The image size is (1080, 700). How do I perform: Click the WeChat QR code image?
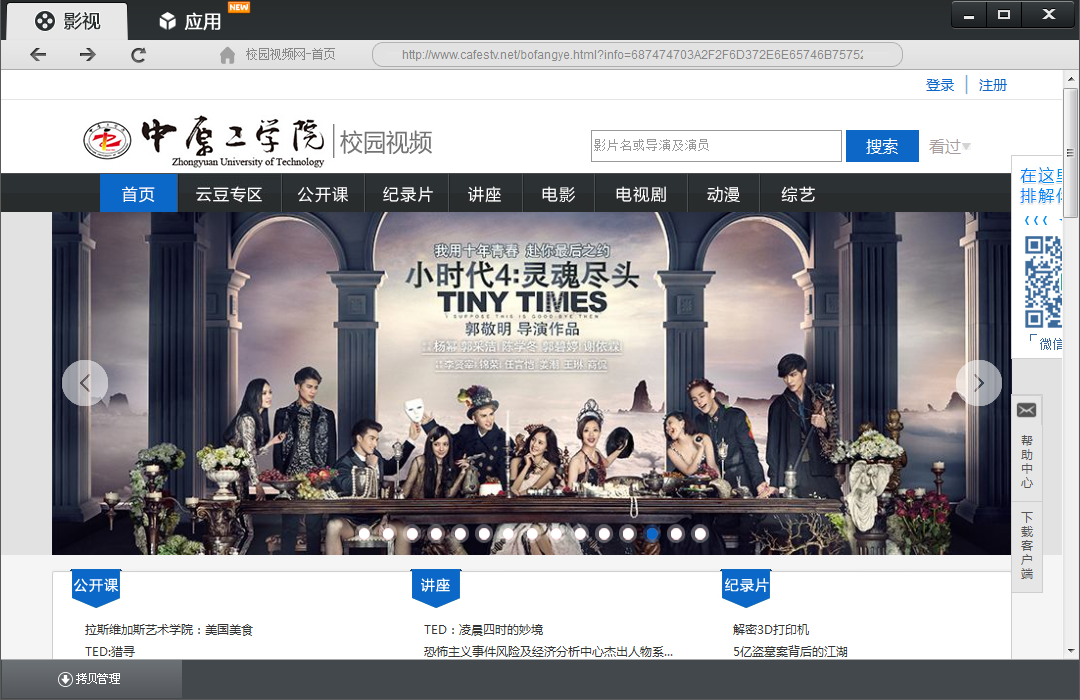1043,282
